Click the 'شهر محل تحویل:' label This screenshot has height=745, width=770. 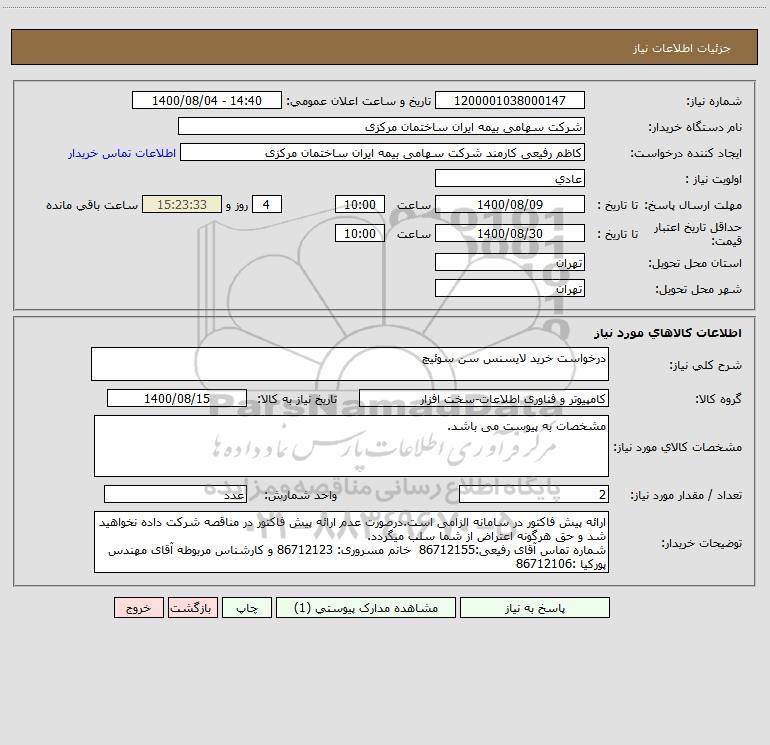click(699, 290)
